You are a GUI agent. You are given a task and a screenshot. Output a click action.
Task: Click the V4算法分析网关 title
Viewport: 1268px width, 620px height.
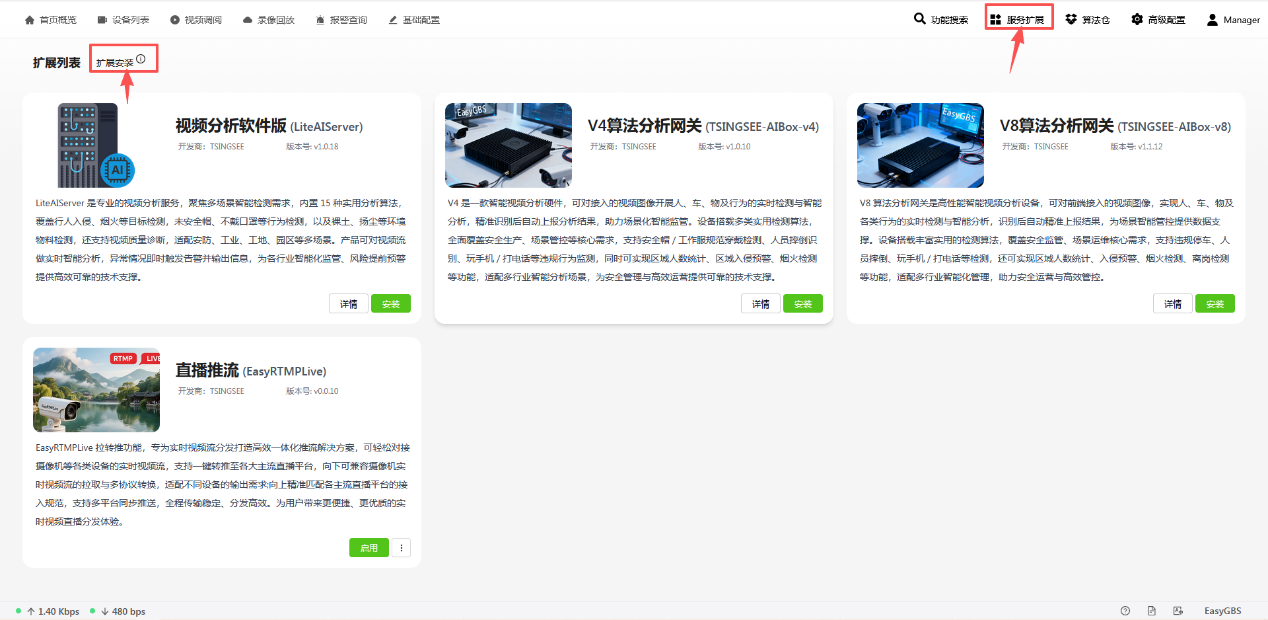point(644,126)
